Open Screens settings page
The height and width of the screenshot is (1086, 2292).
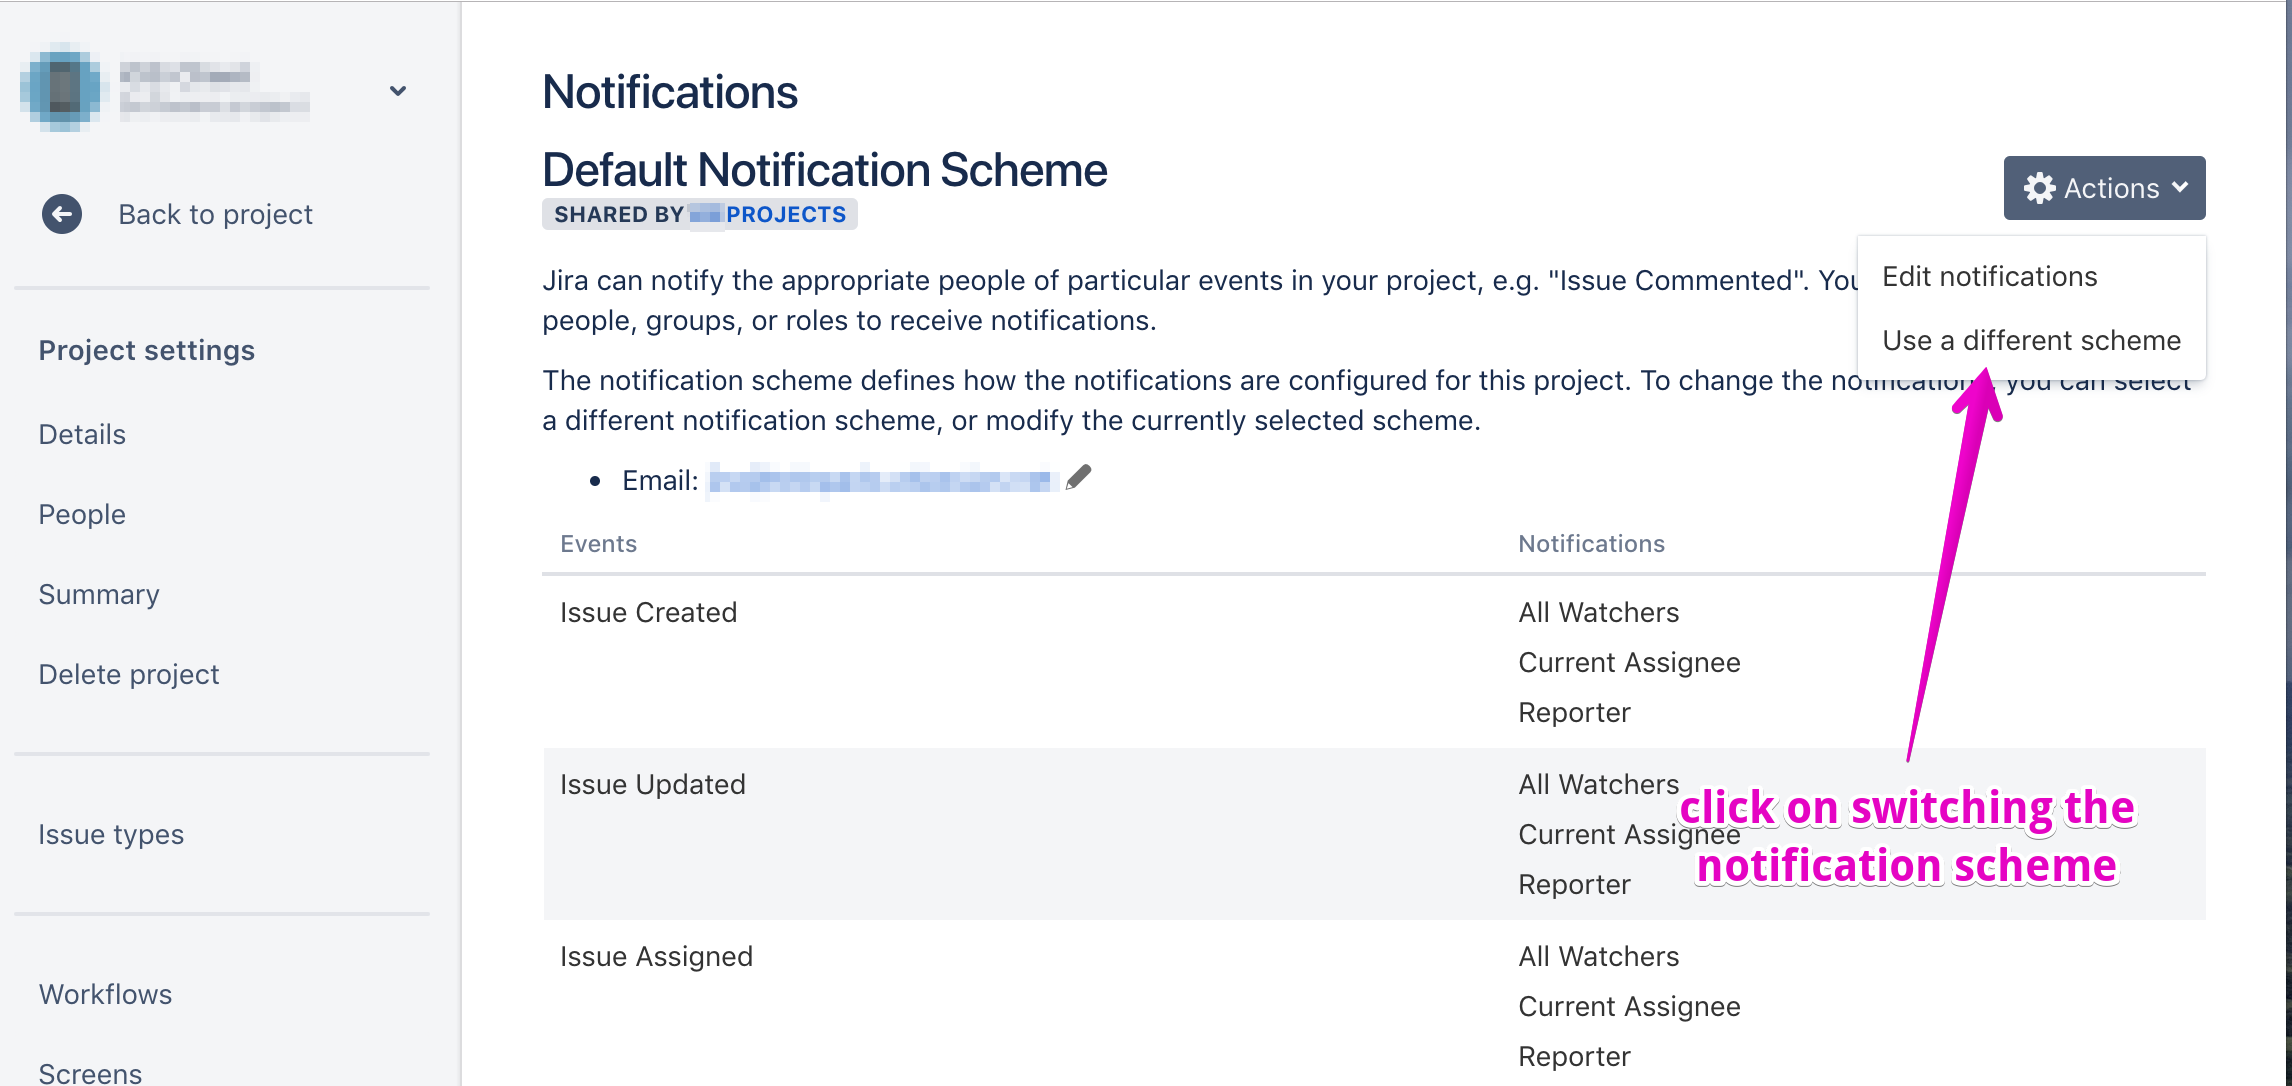(x=90, y=1073)
